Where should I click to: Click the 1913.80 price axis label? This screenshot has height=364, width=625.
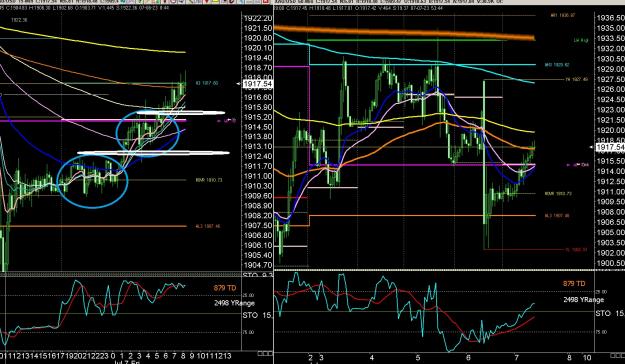257,137
